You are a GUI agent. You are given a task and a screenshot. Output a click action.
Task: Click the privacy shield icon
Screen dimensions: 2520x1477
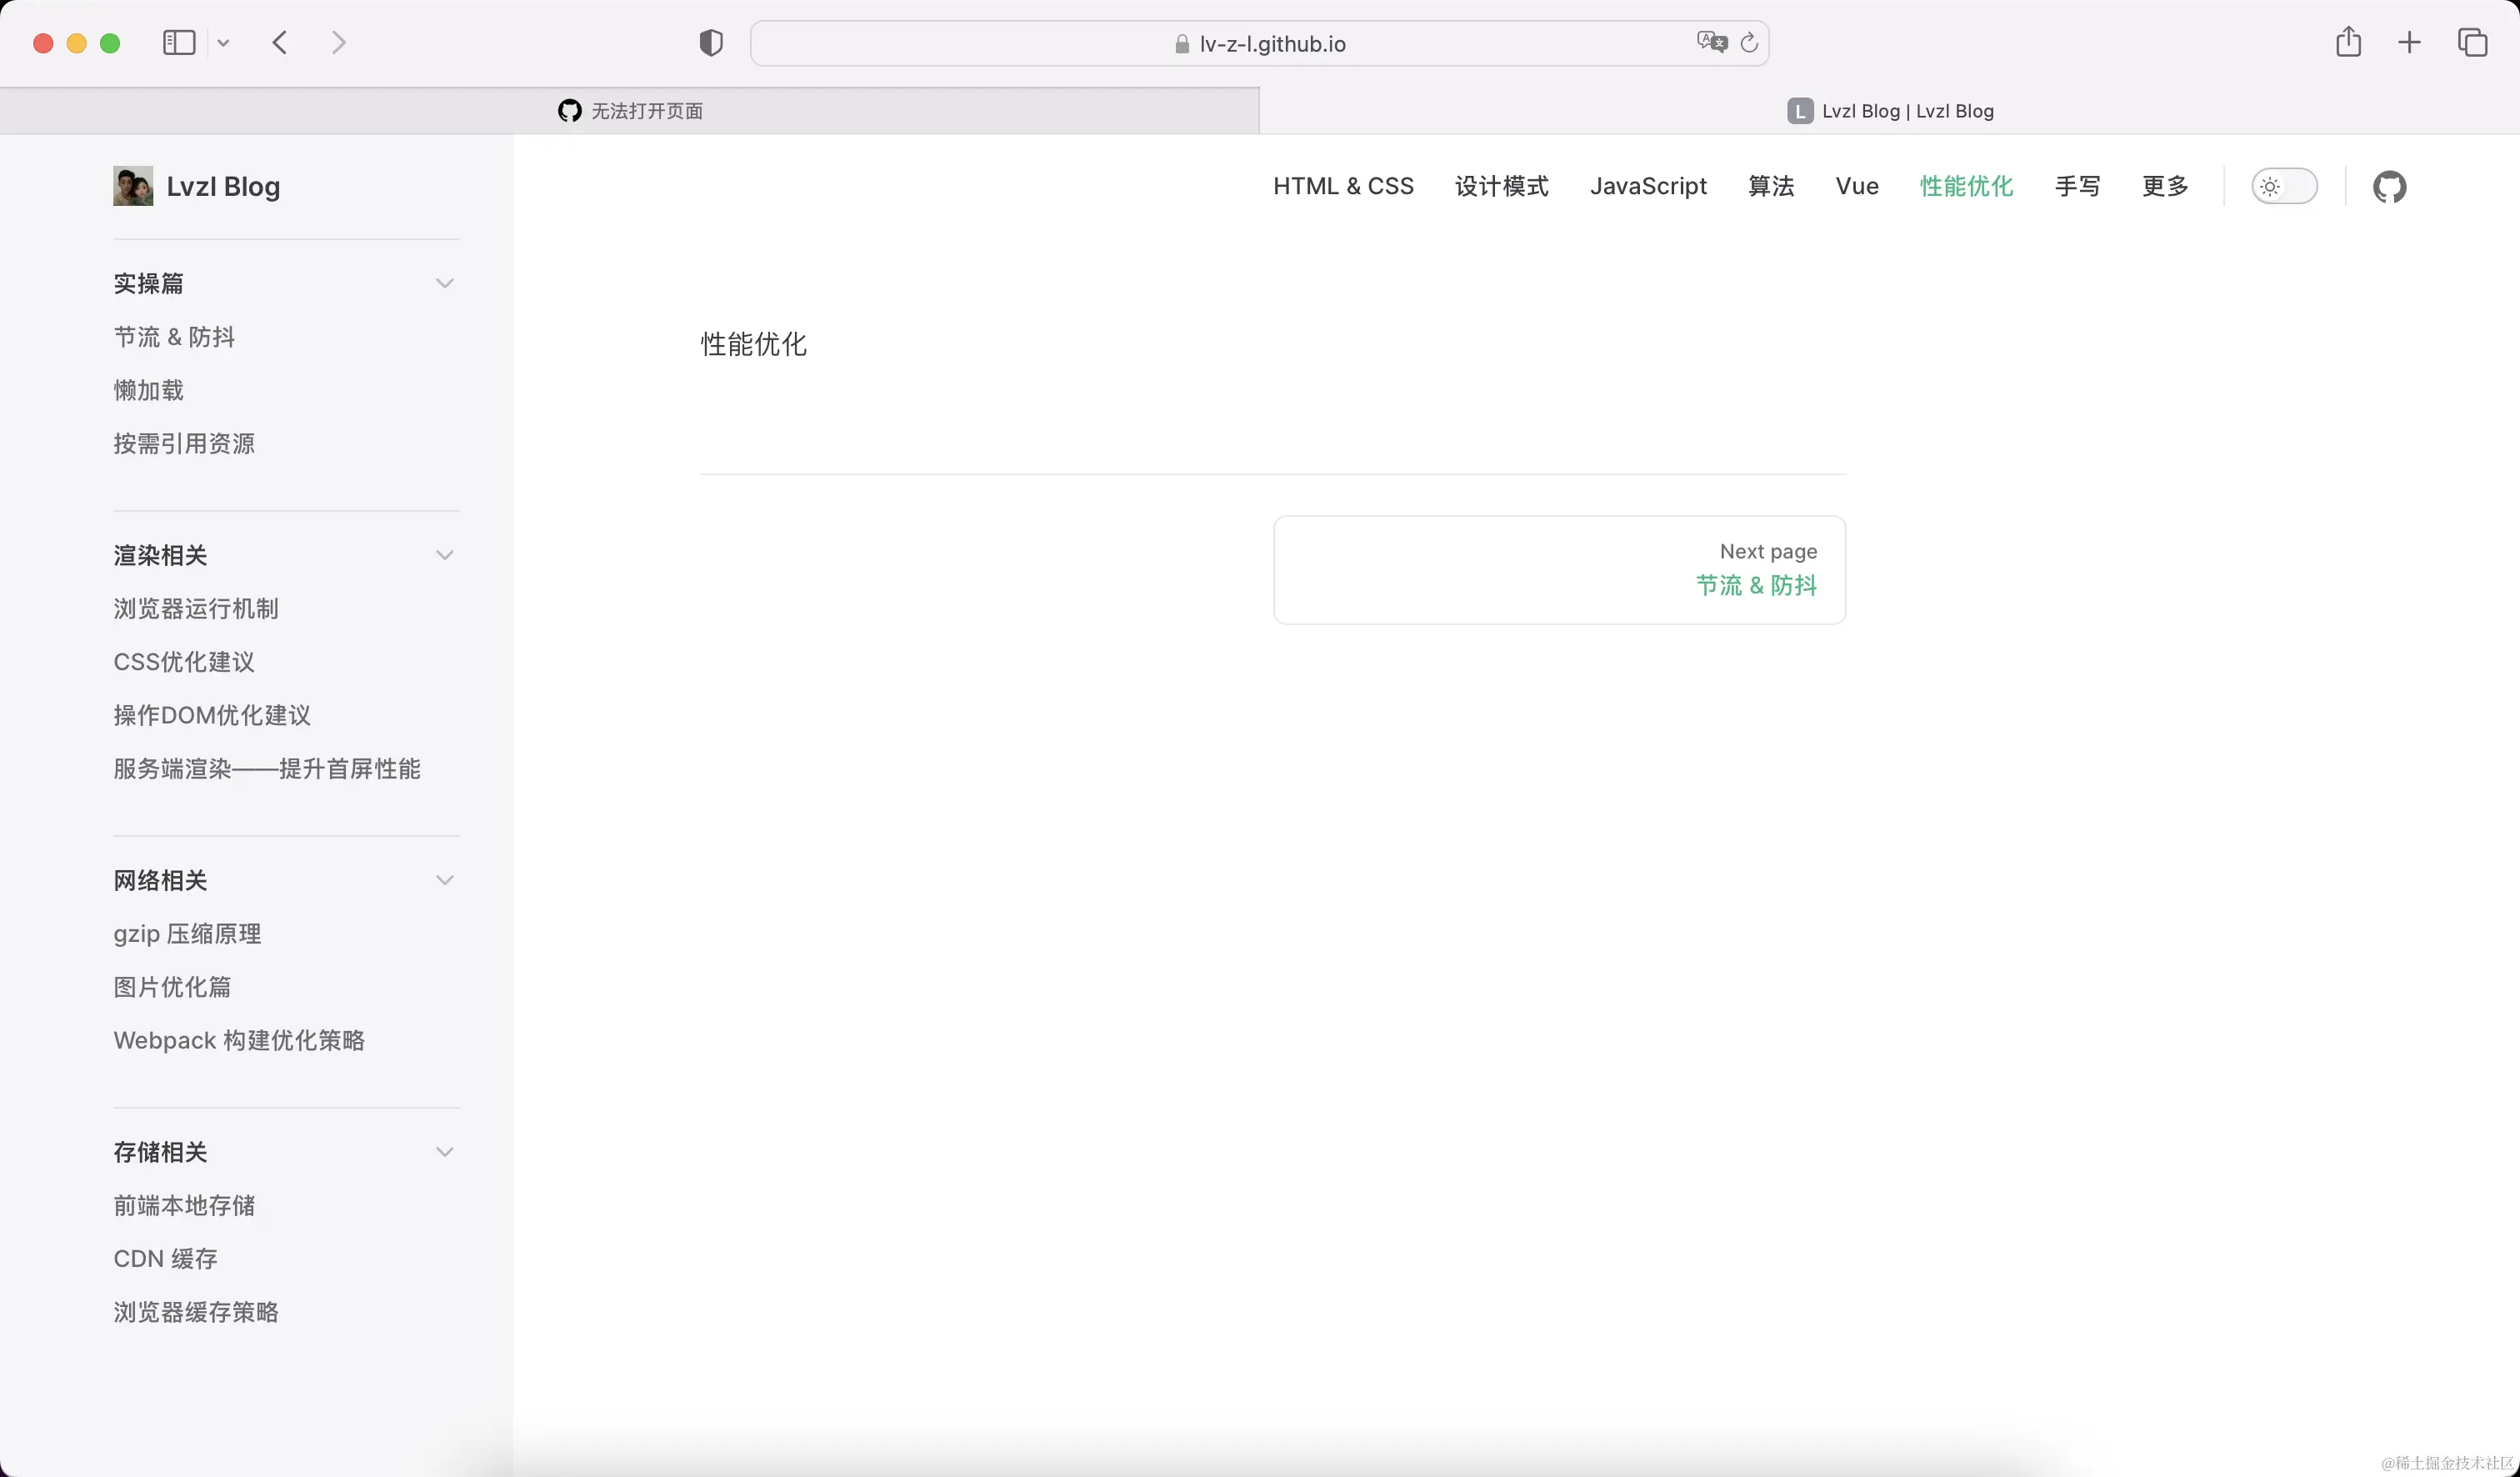coord(710,43)
